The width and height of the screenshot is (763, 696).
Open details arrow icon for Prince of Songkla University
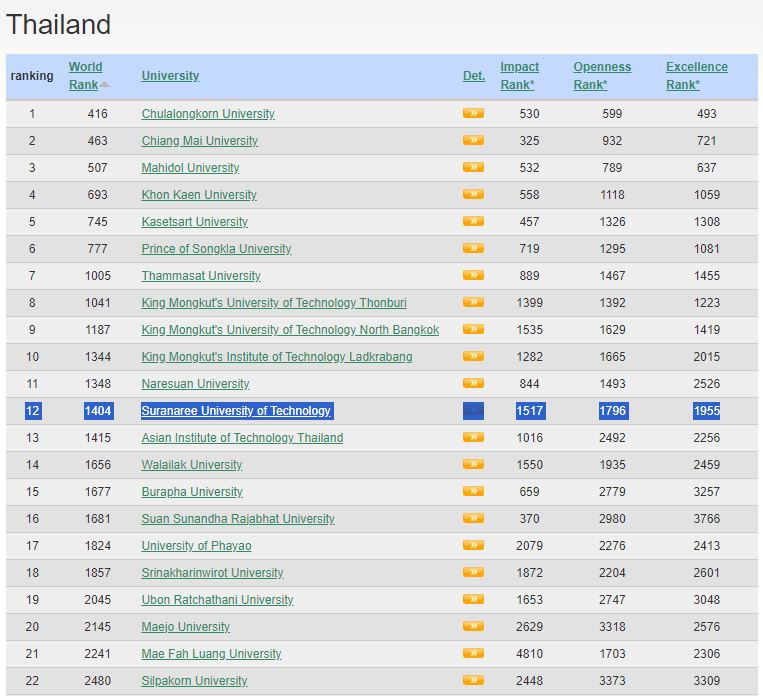pyautogui.click(x=473, y=248)
